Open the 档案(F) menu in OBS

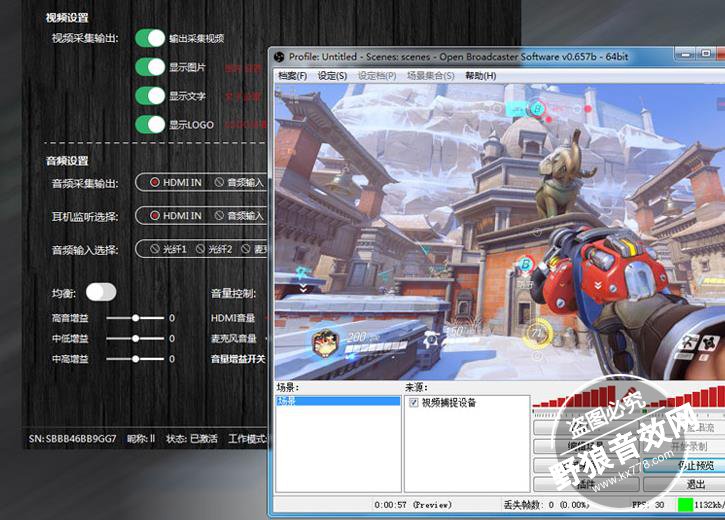[292, 76]
